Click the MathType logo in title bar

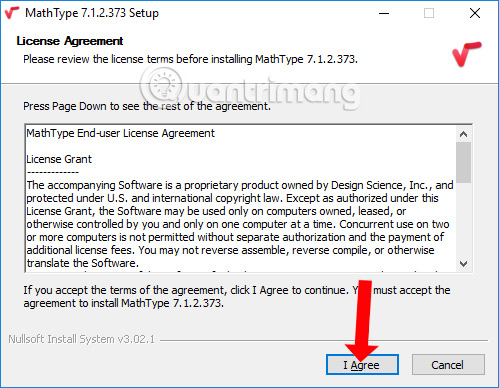[x=11, y=13]
